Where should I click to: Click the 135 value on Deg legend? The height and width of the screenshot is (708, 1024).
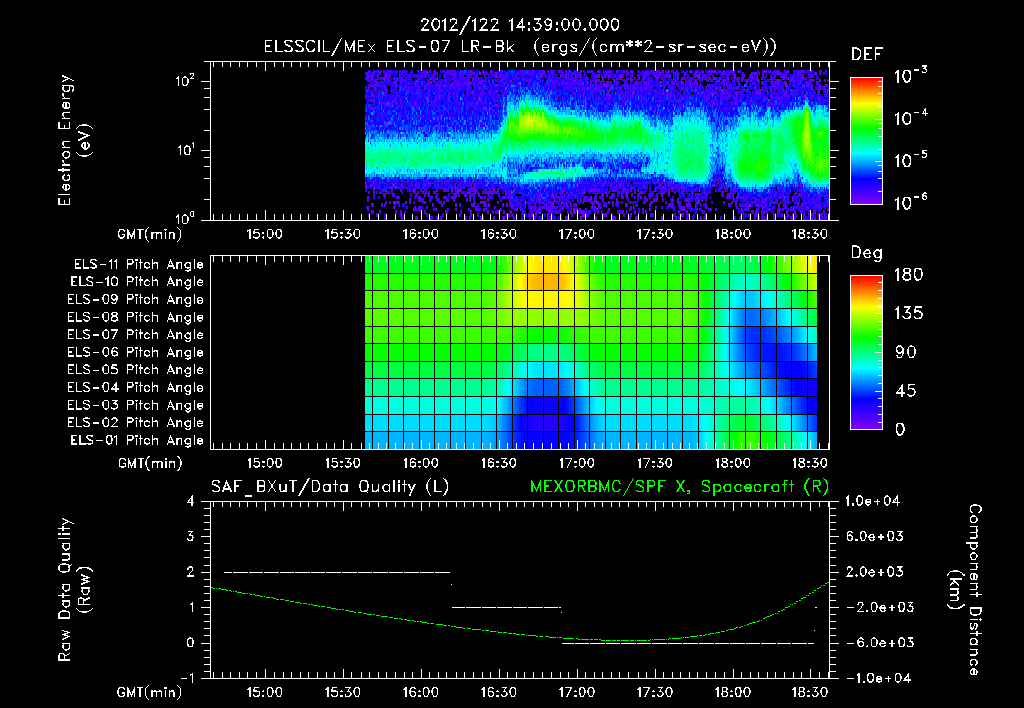tap(908, 314)
